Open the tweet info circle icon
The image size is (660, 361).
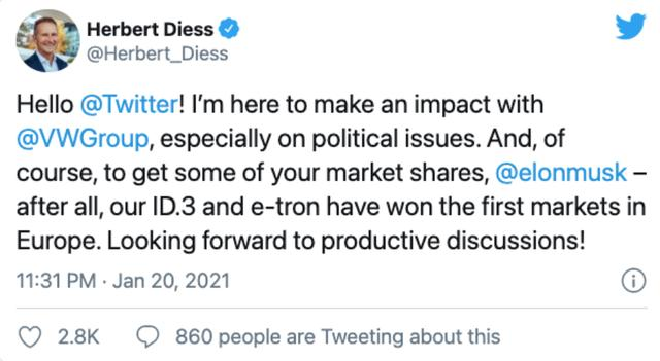coord(633,281)
